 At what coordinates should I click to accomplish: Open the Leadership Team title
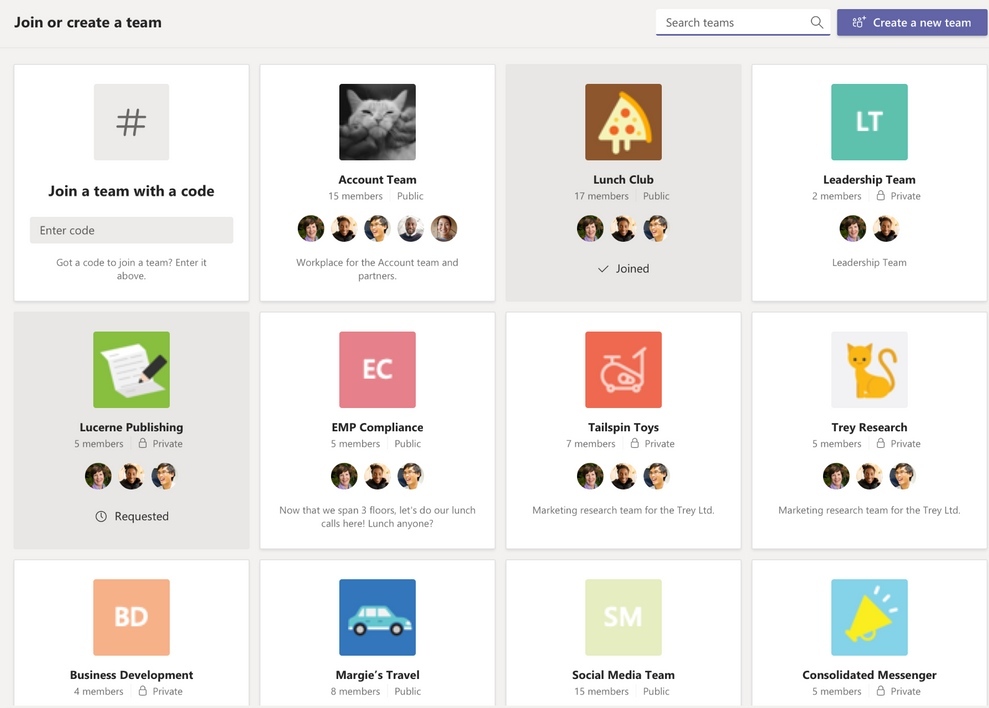869,180
